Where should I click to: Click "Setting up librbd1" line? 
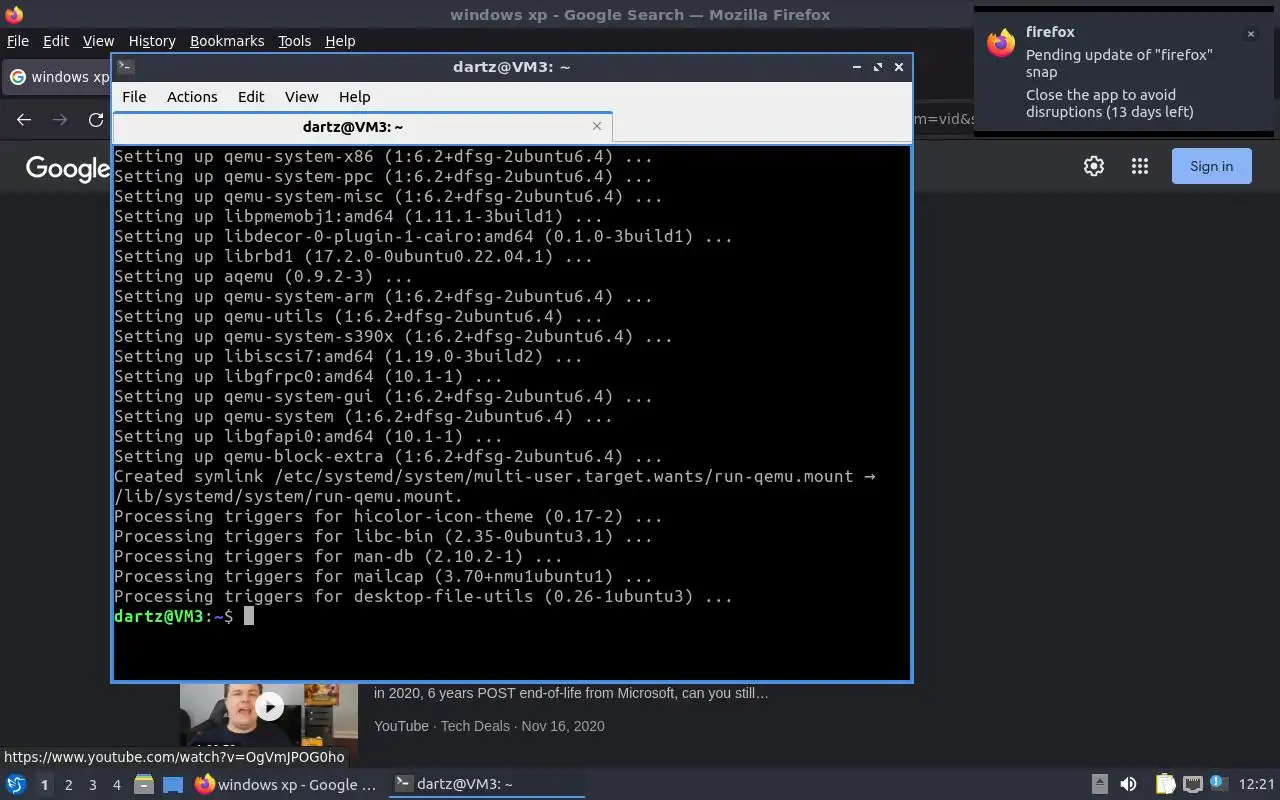[353, 256]
